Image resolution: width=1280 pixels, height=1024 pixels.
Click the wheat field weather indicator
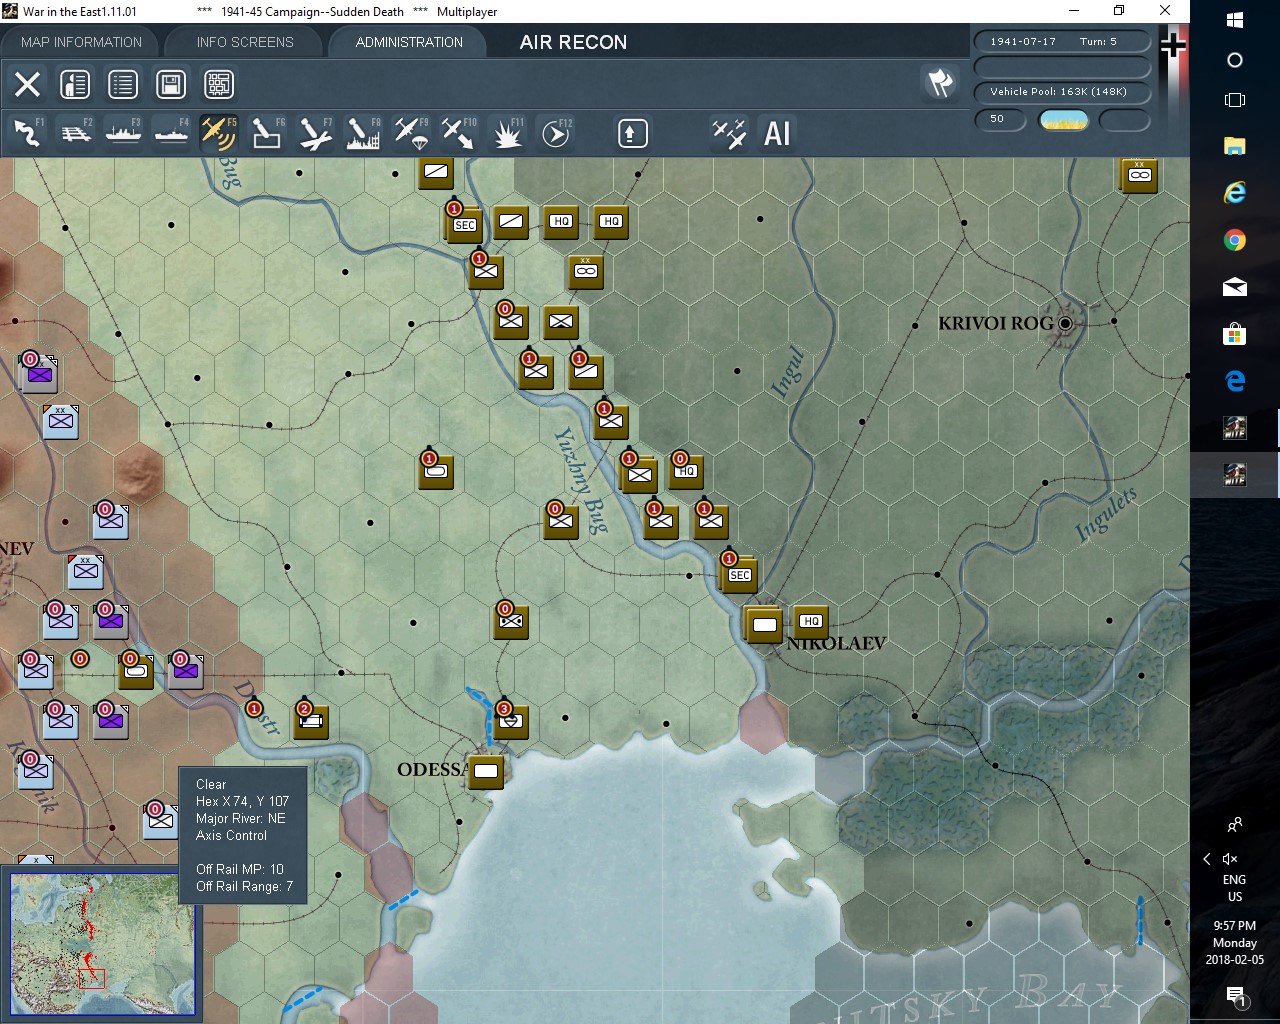tap(1063, 120)
